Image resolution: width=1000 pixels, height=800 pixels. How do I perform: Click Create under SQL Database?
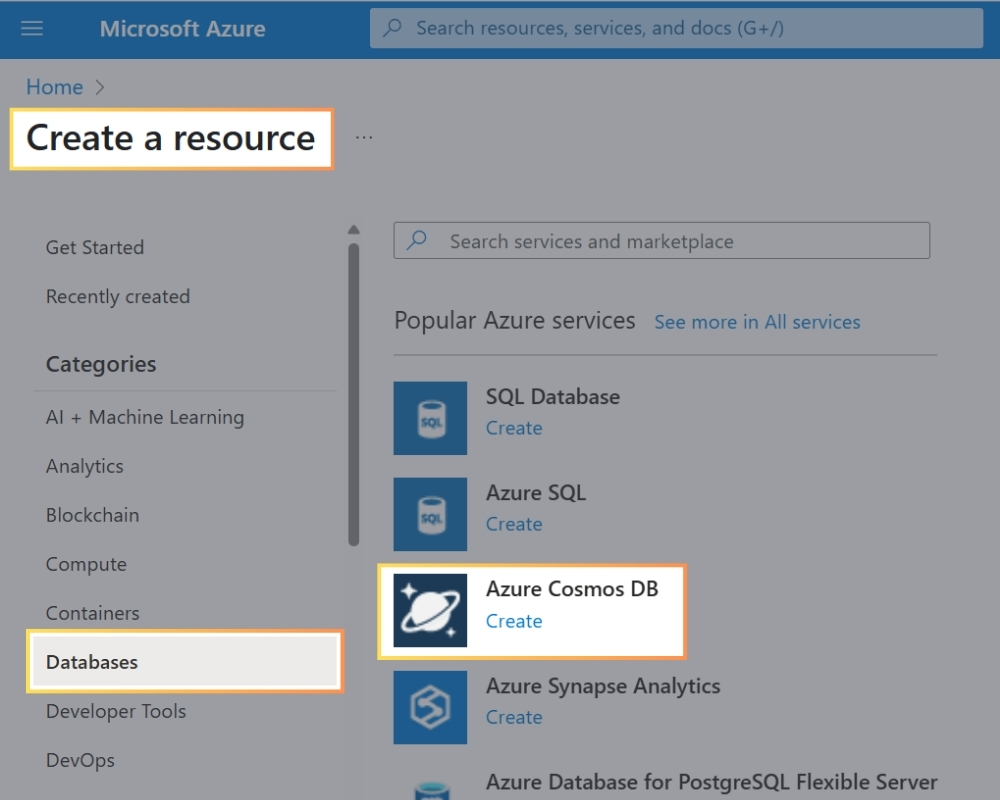[x=514, y=428]
